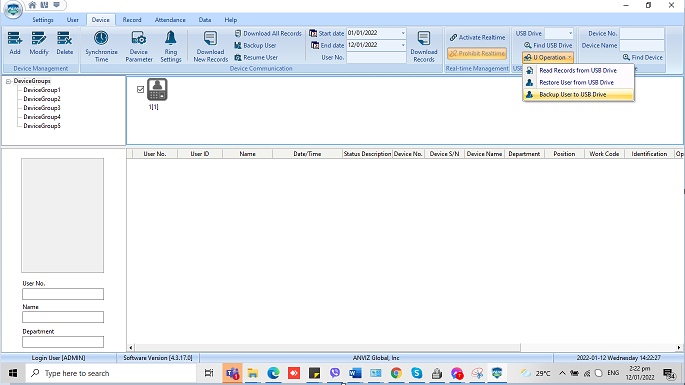This screenshot has width=685, height=385.
Task: Click the right scroll arrow of records table
Action: tap(679, 348)
